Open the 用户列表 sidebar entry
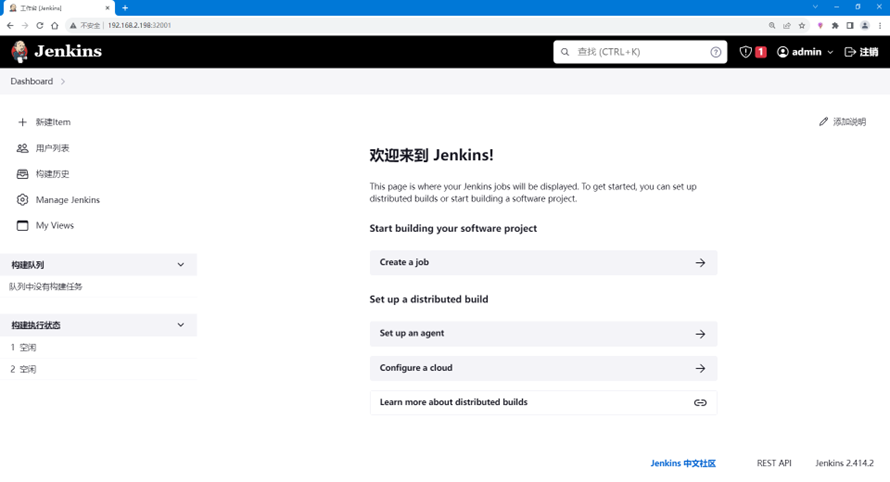Viewport: 890px width, 482px height. click(x=52, y=148)
